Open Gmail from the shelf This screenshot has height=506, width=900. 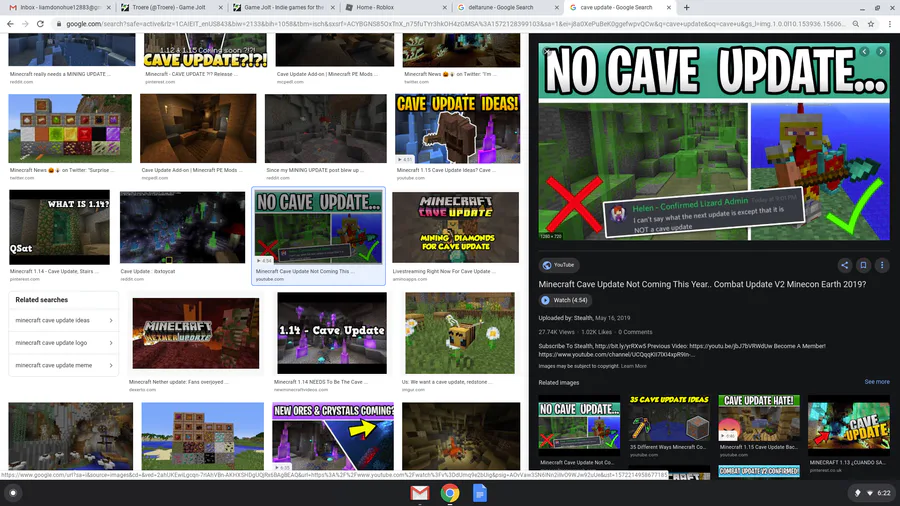(x=420, y=493)
